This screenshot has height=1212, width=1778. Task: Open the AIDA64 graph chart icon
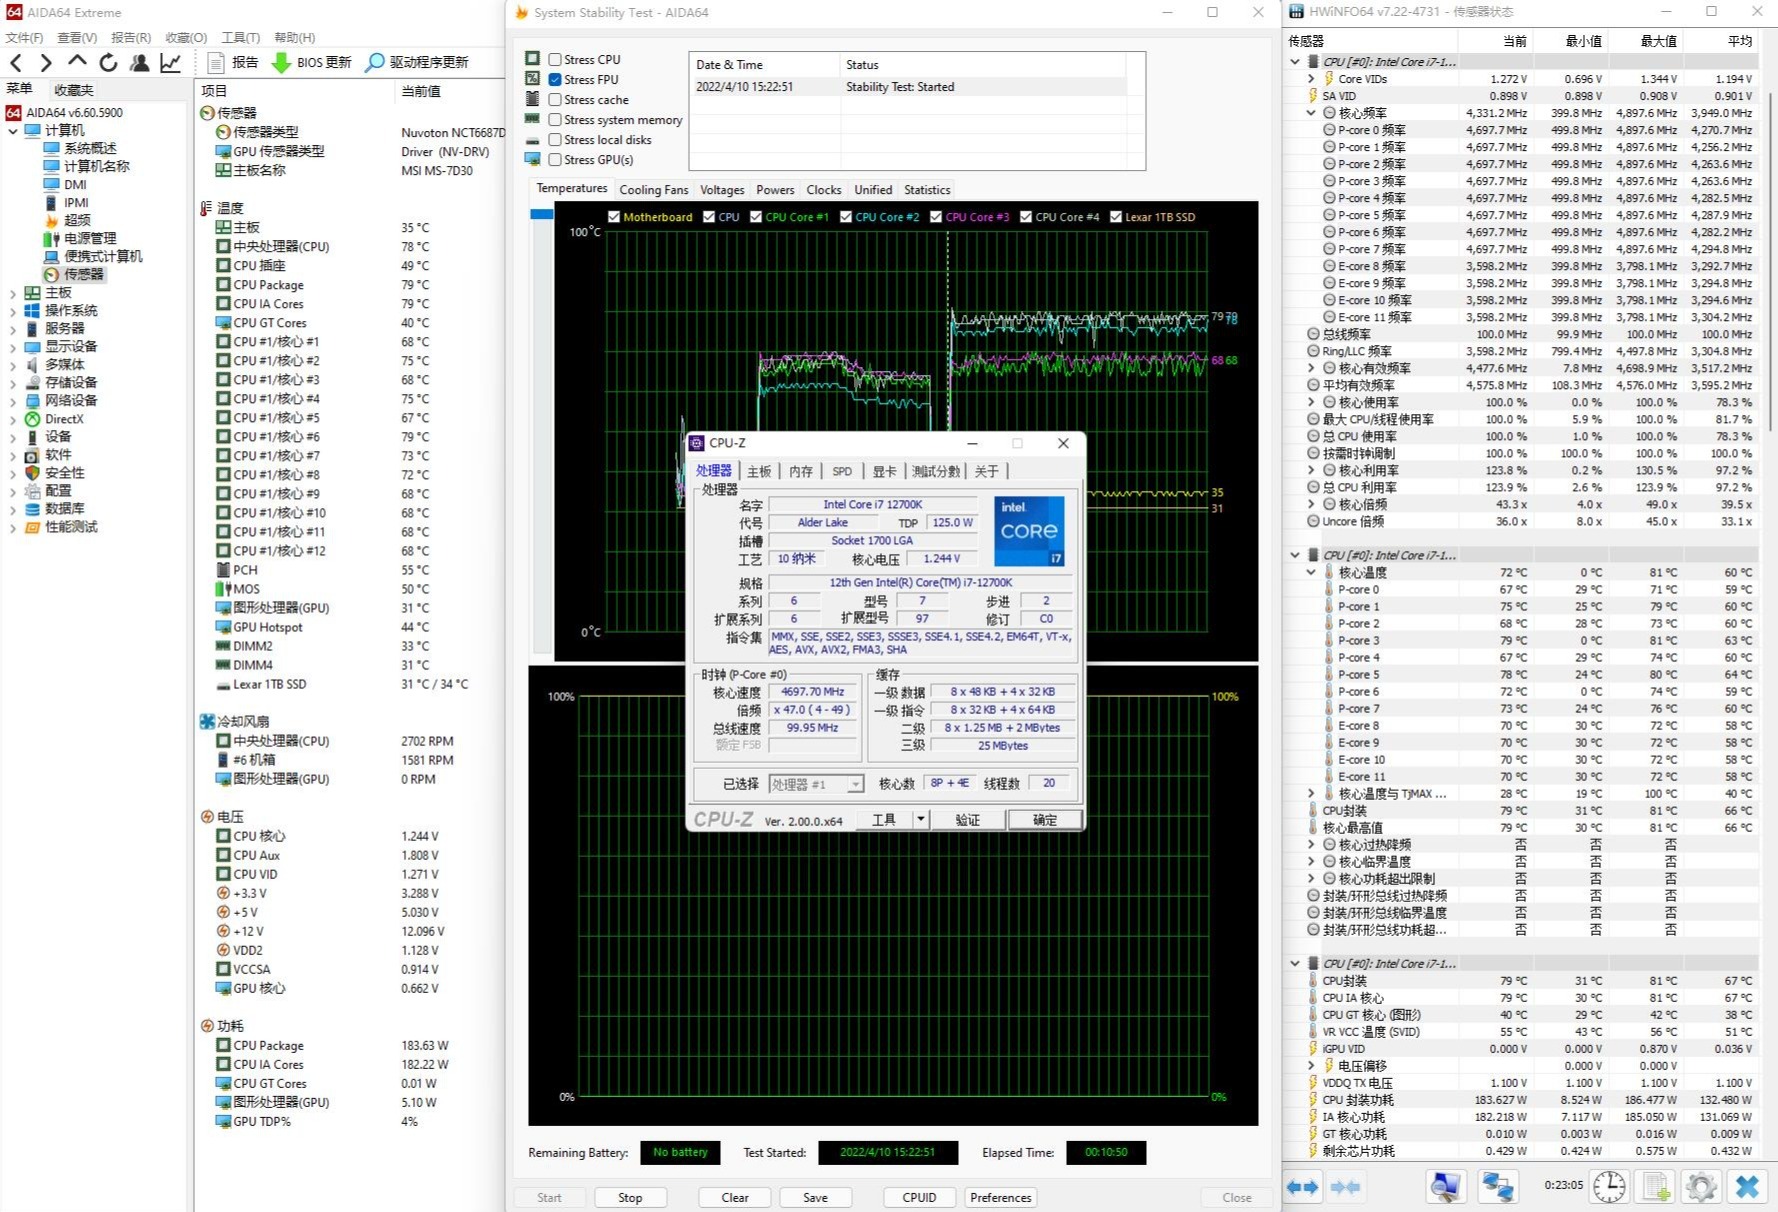click(171, 62)
